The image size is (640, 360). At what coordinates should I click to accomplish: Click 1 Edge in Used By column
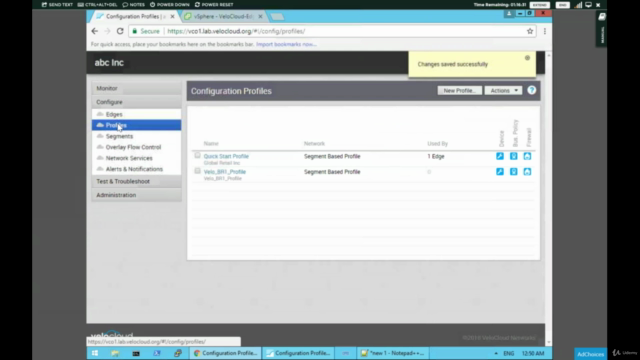[x=436, y=156]
